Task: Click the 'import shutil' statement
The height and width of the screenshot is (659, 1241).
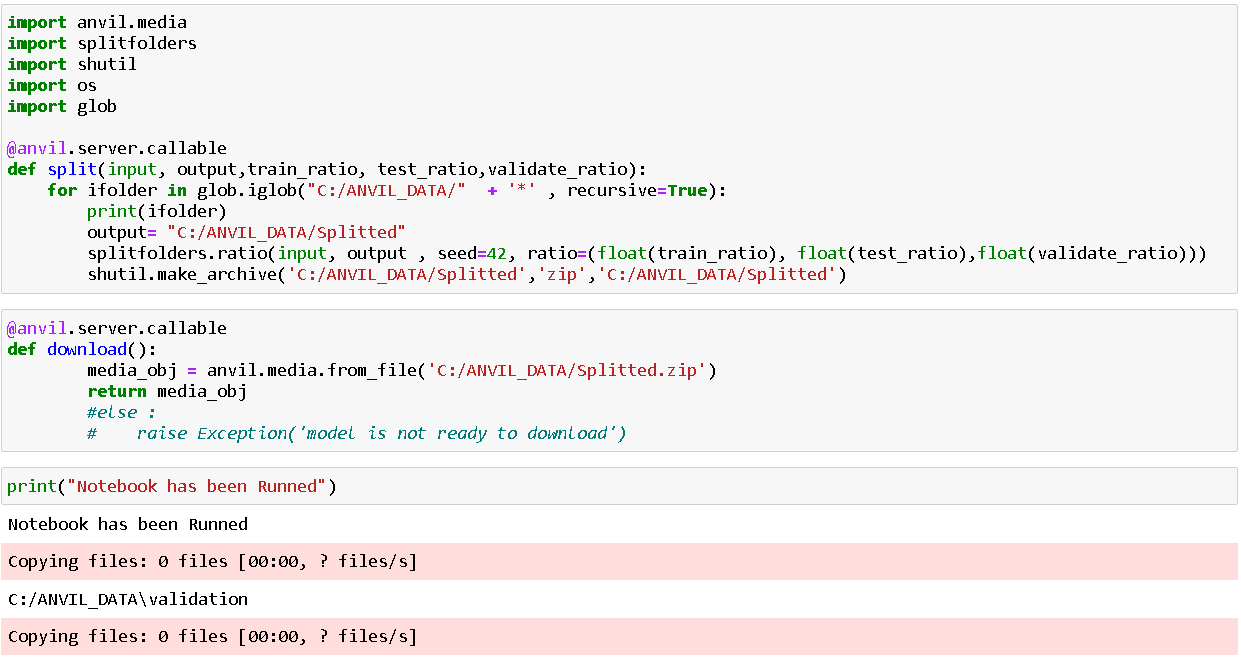Action: point(72,64)
